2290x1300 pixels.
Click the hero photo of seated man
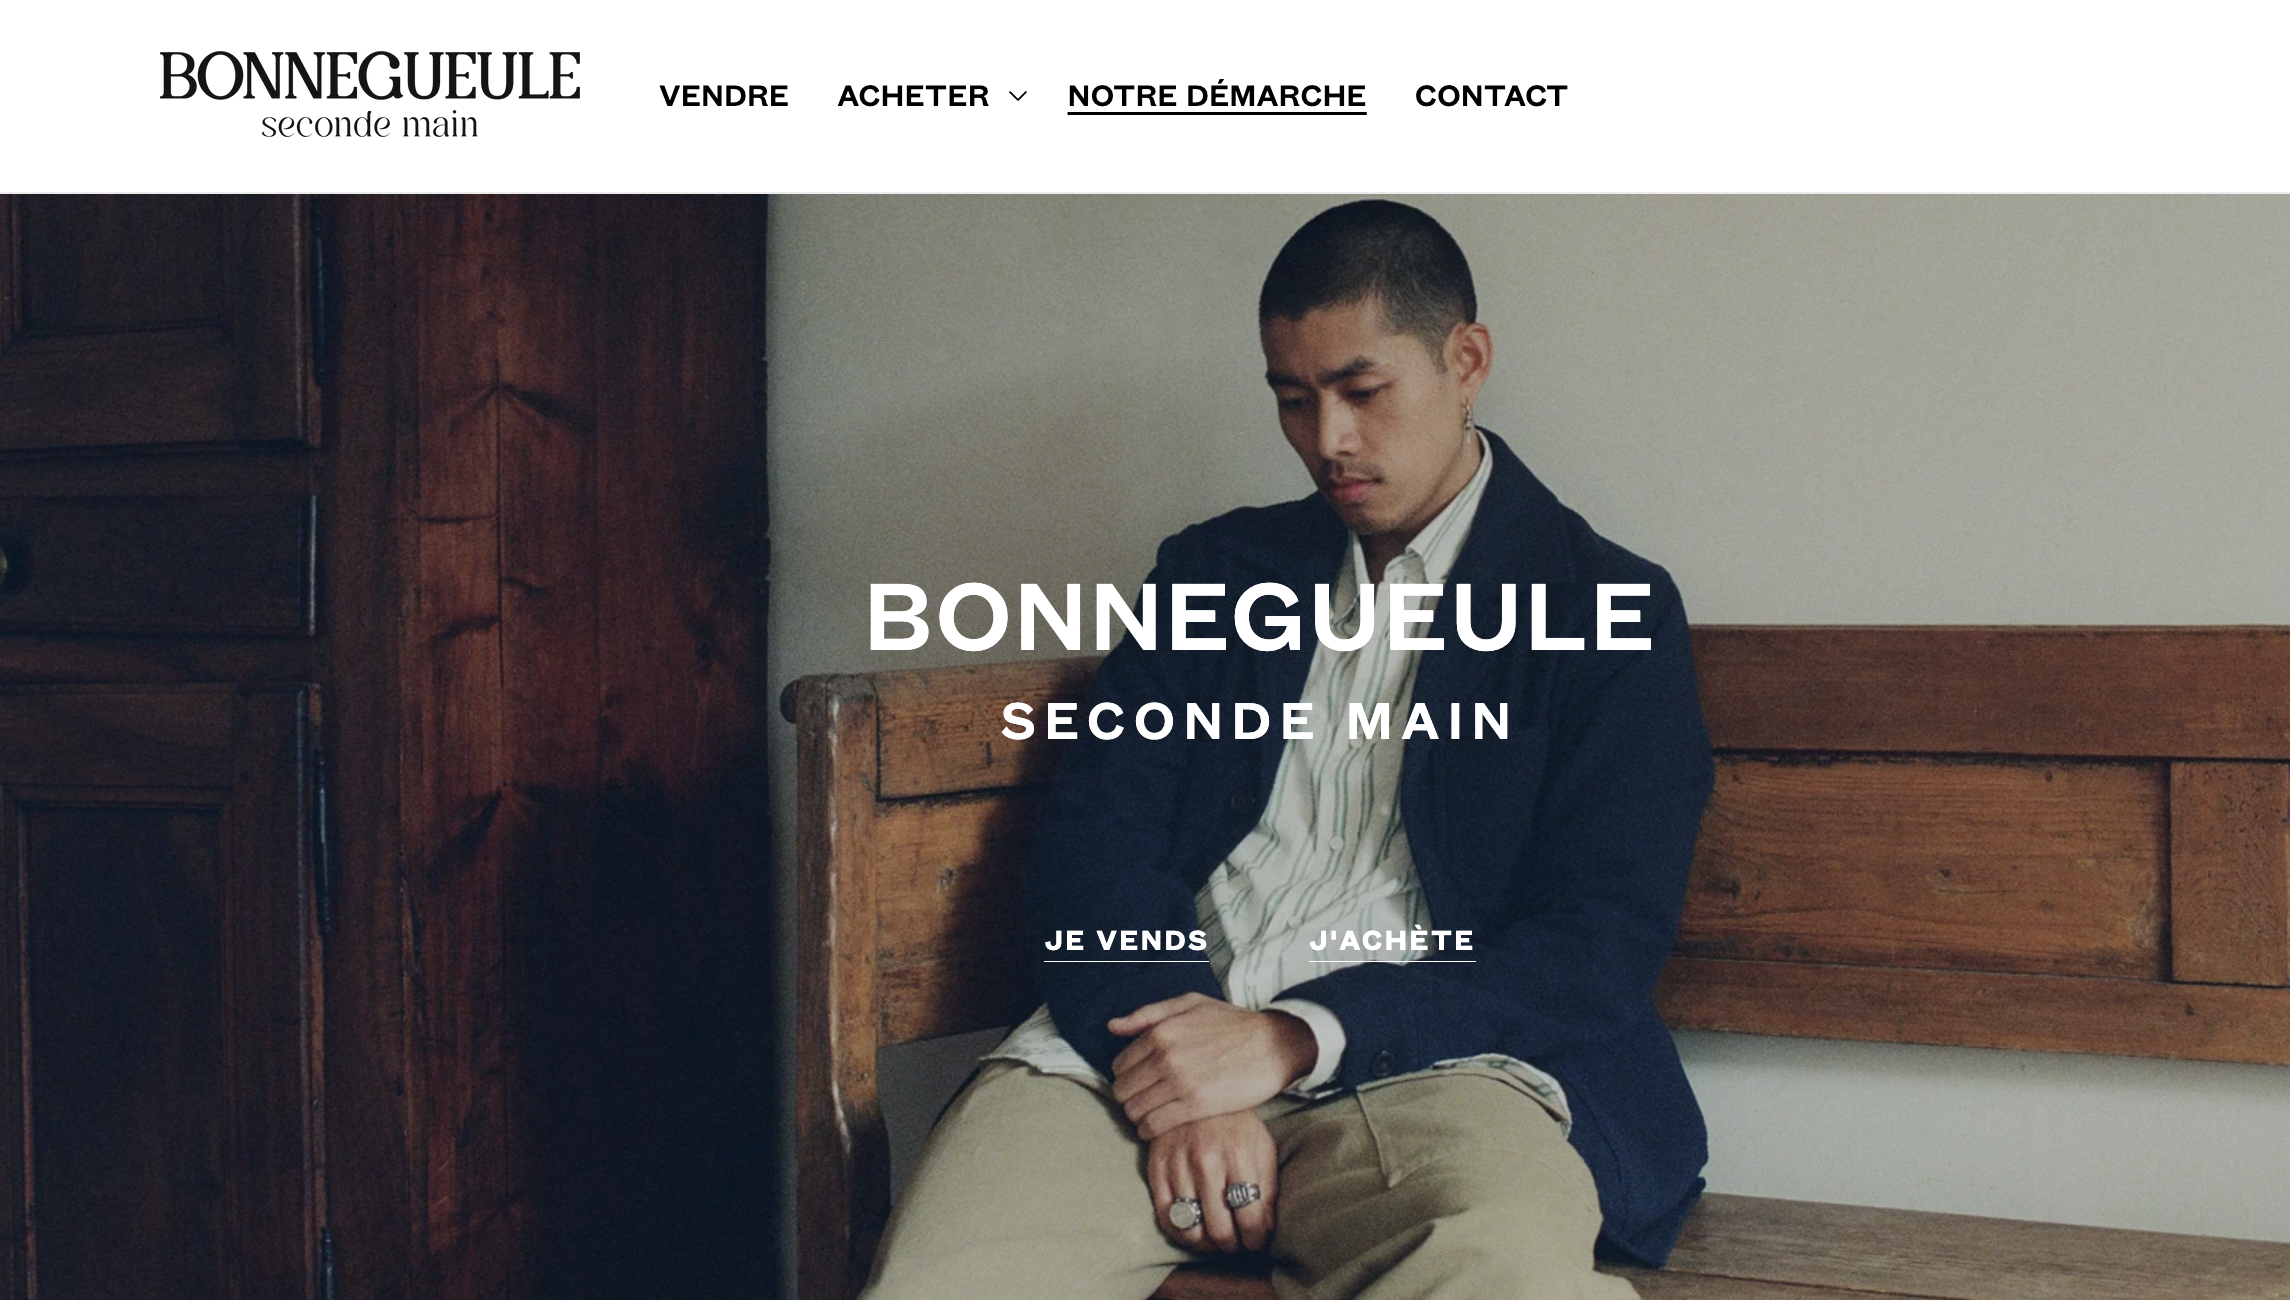[x=1145, y=747]
